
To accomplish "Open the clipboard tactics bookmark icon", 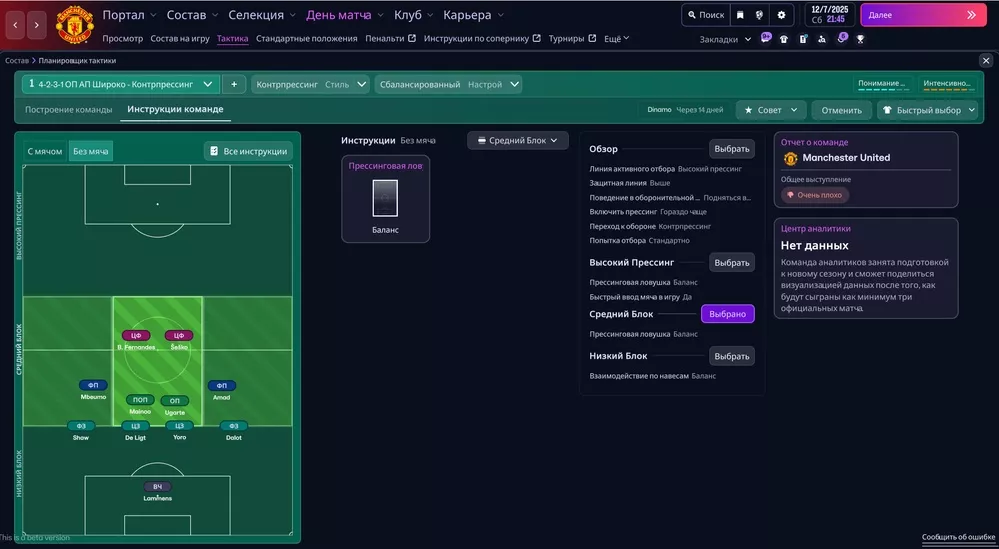I will [803, 39].
